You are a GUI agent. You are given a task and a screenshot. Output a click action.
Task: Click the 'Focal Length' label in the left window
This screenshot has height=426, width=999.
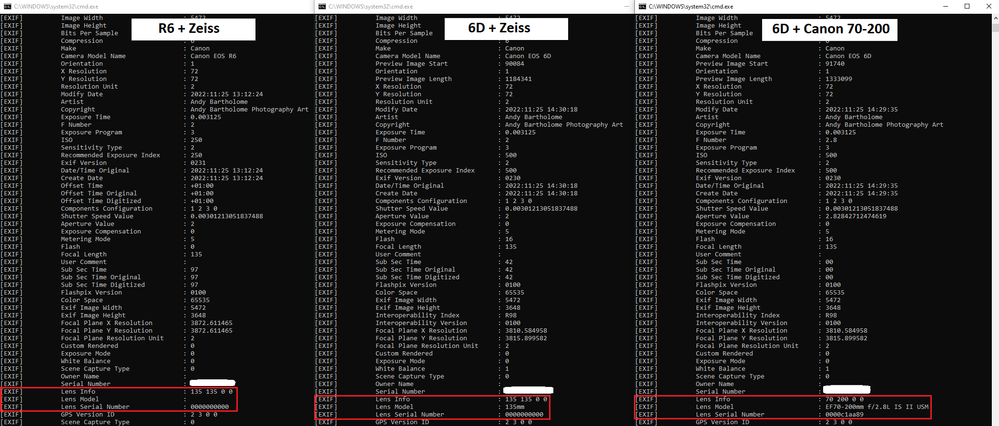[82, 254]
